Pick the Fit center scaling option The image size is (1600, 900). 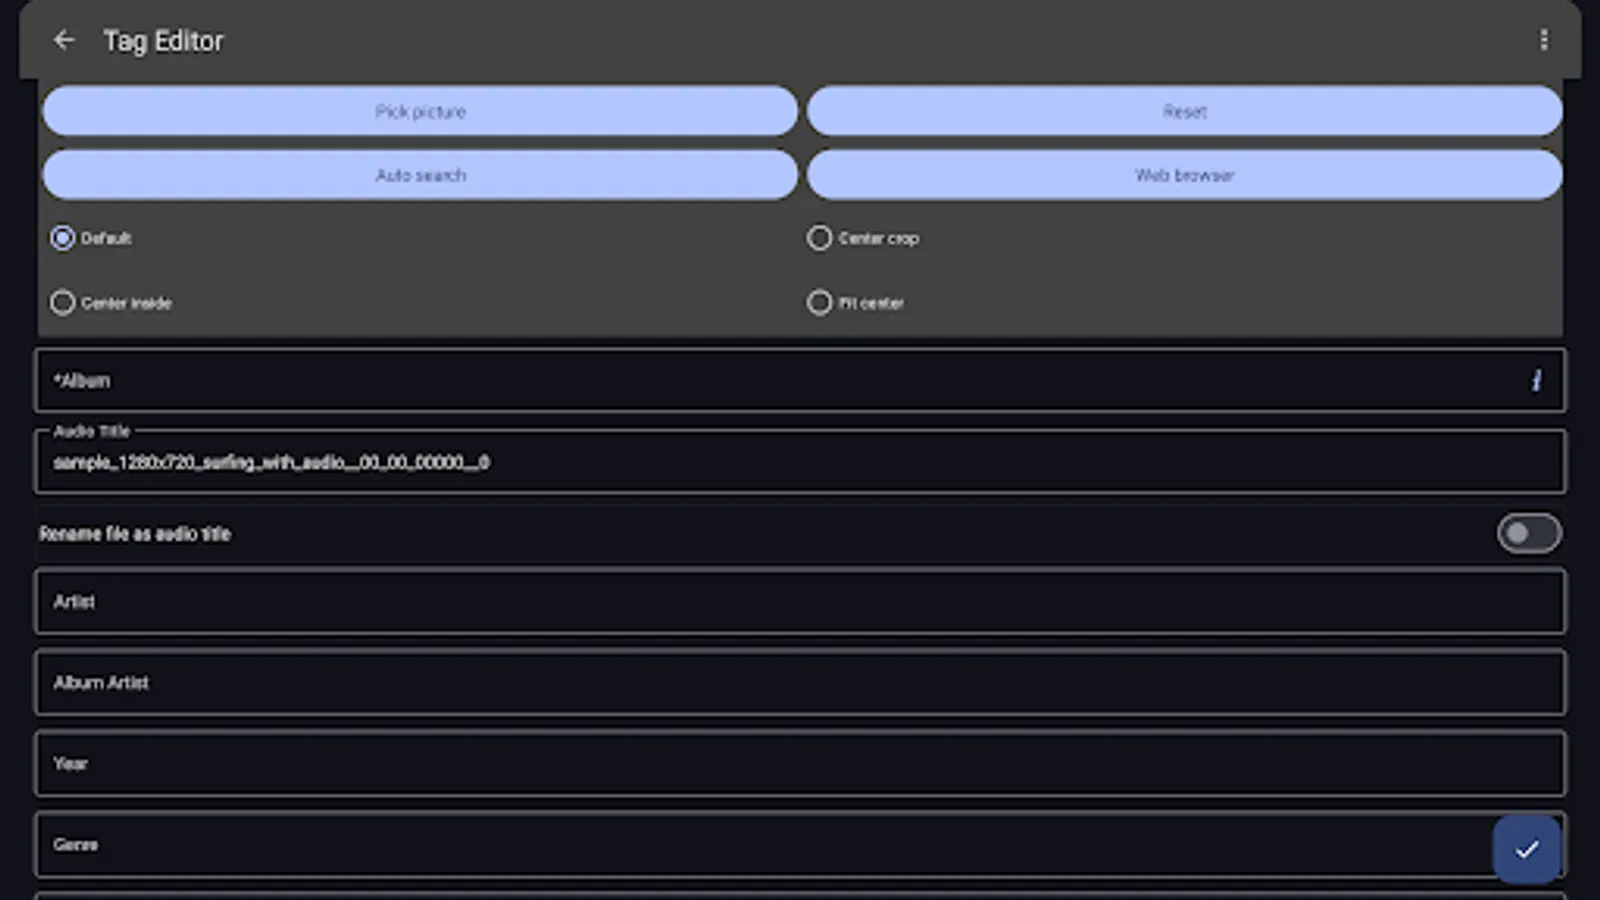click(820, 302)
